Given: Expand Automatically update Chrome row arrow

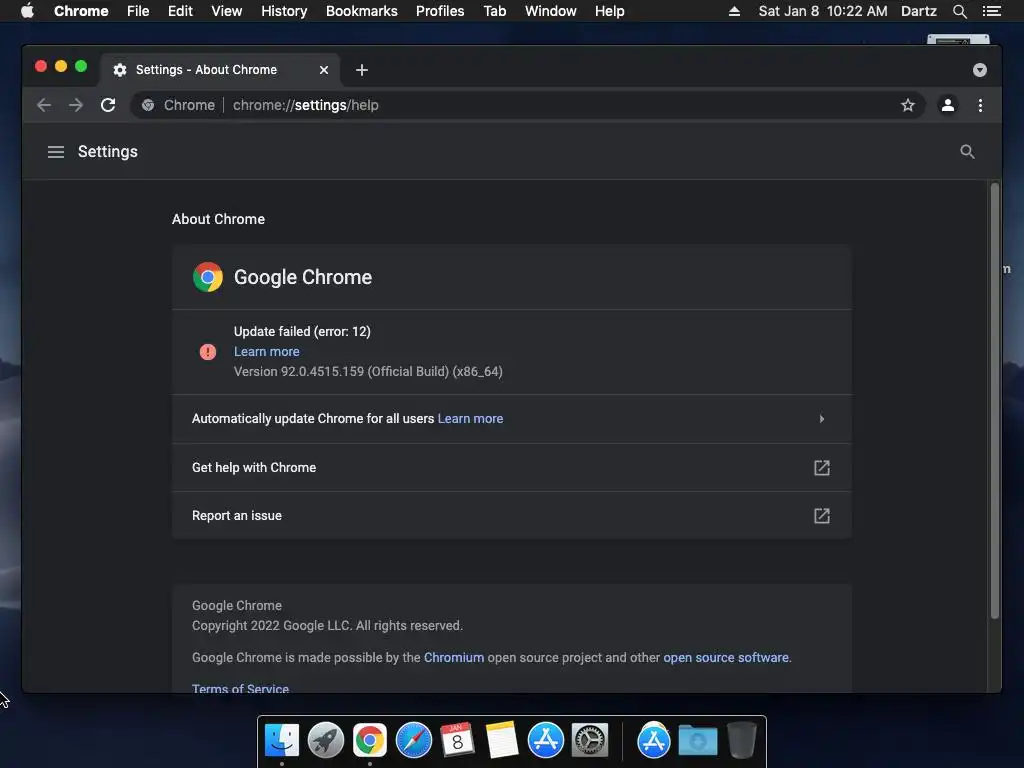Looking at the screenshot, I should [x=822, y=419].
